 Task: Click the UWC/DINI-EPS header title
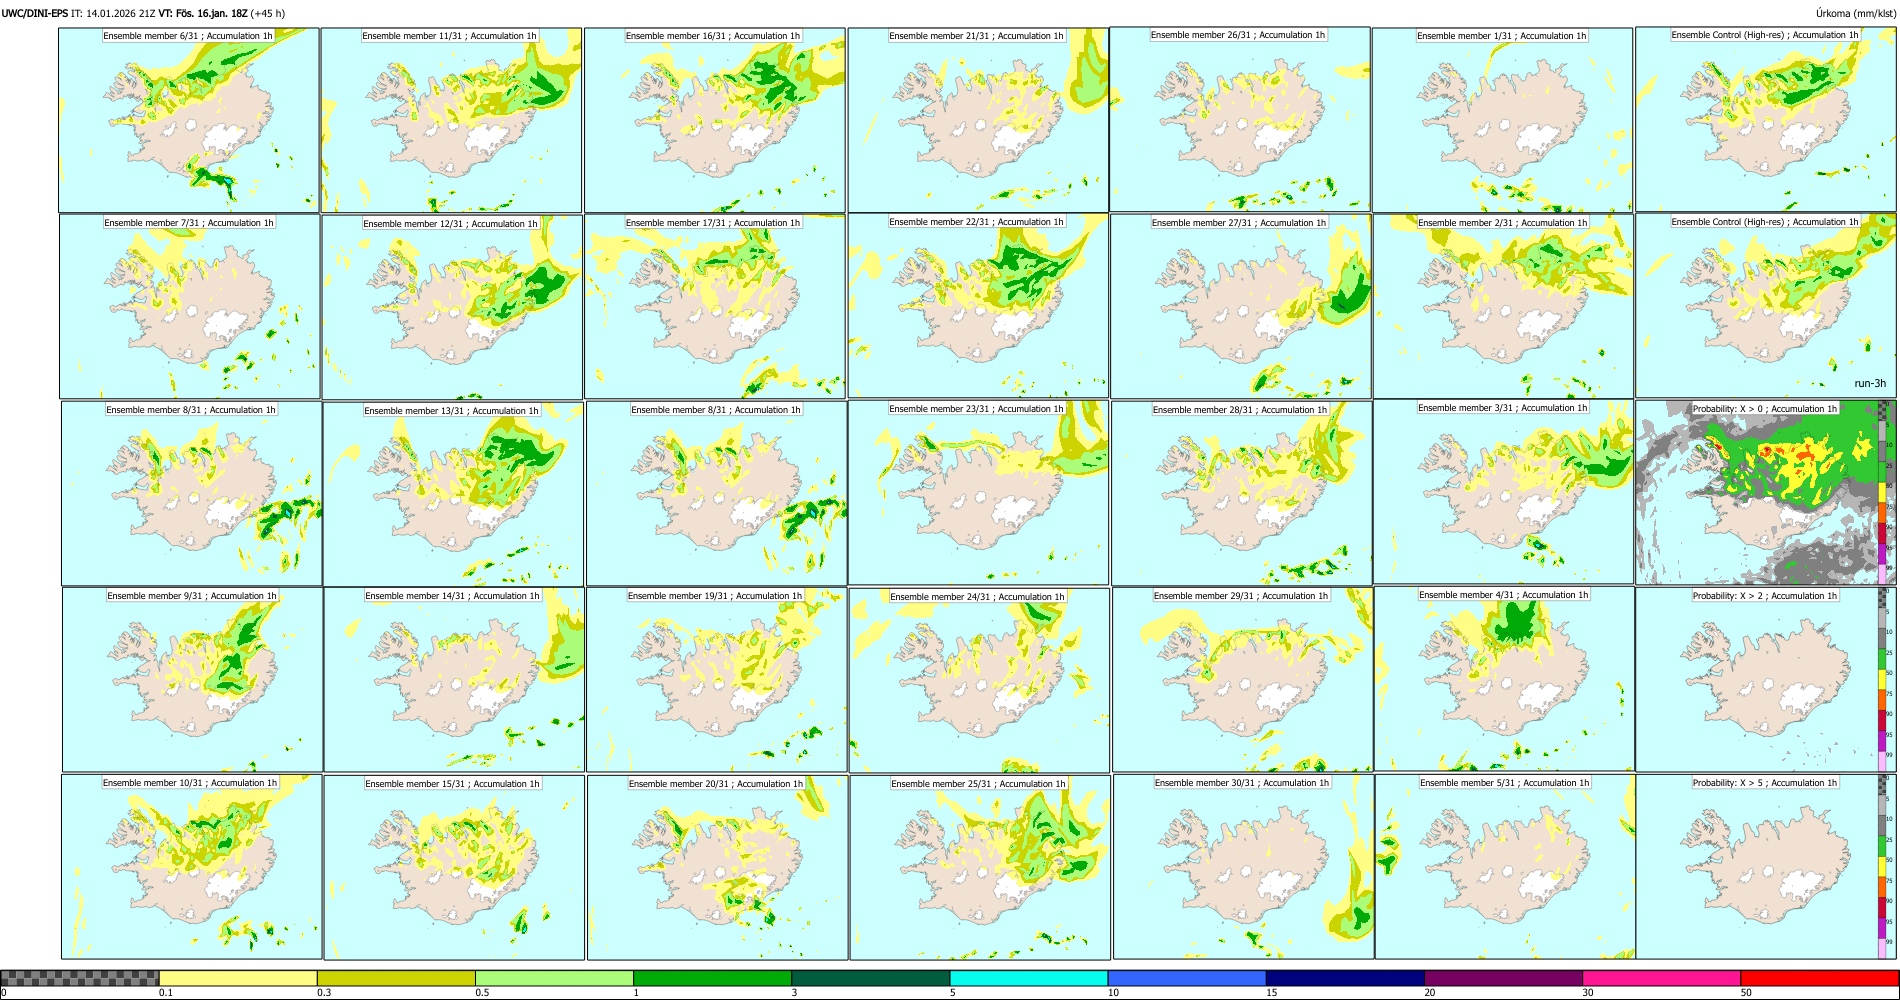pyautogui.click(x=35, y=13)
